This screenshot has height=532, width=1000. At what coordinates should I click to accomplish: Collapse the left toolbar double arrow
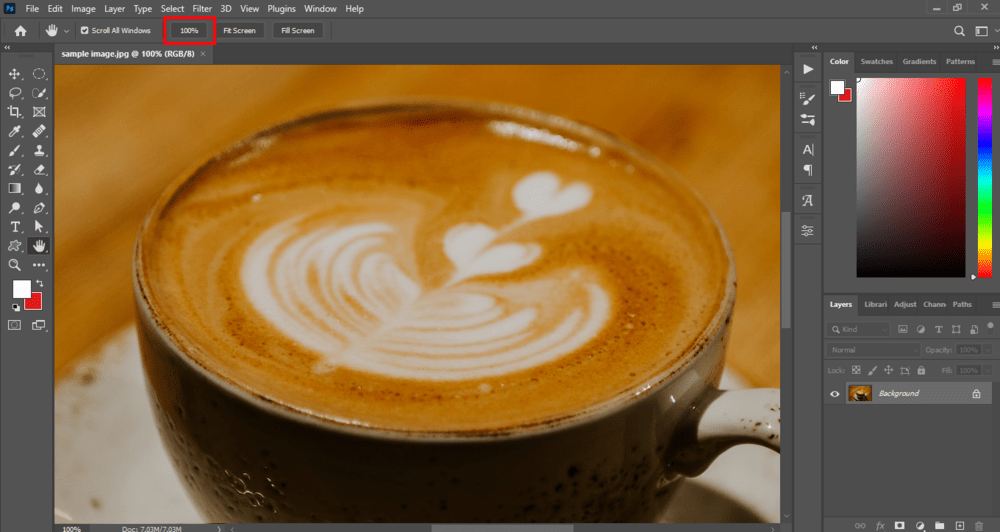[7, 48]
